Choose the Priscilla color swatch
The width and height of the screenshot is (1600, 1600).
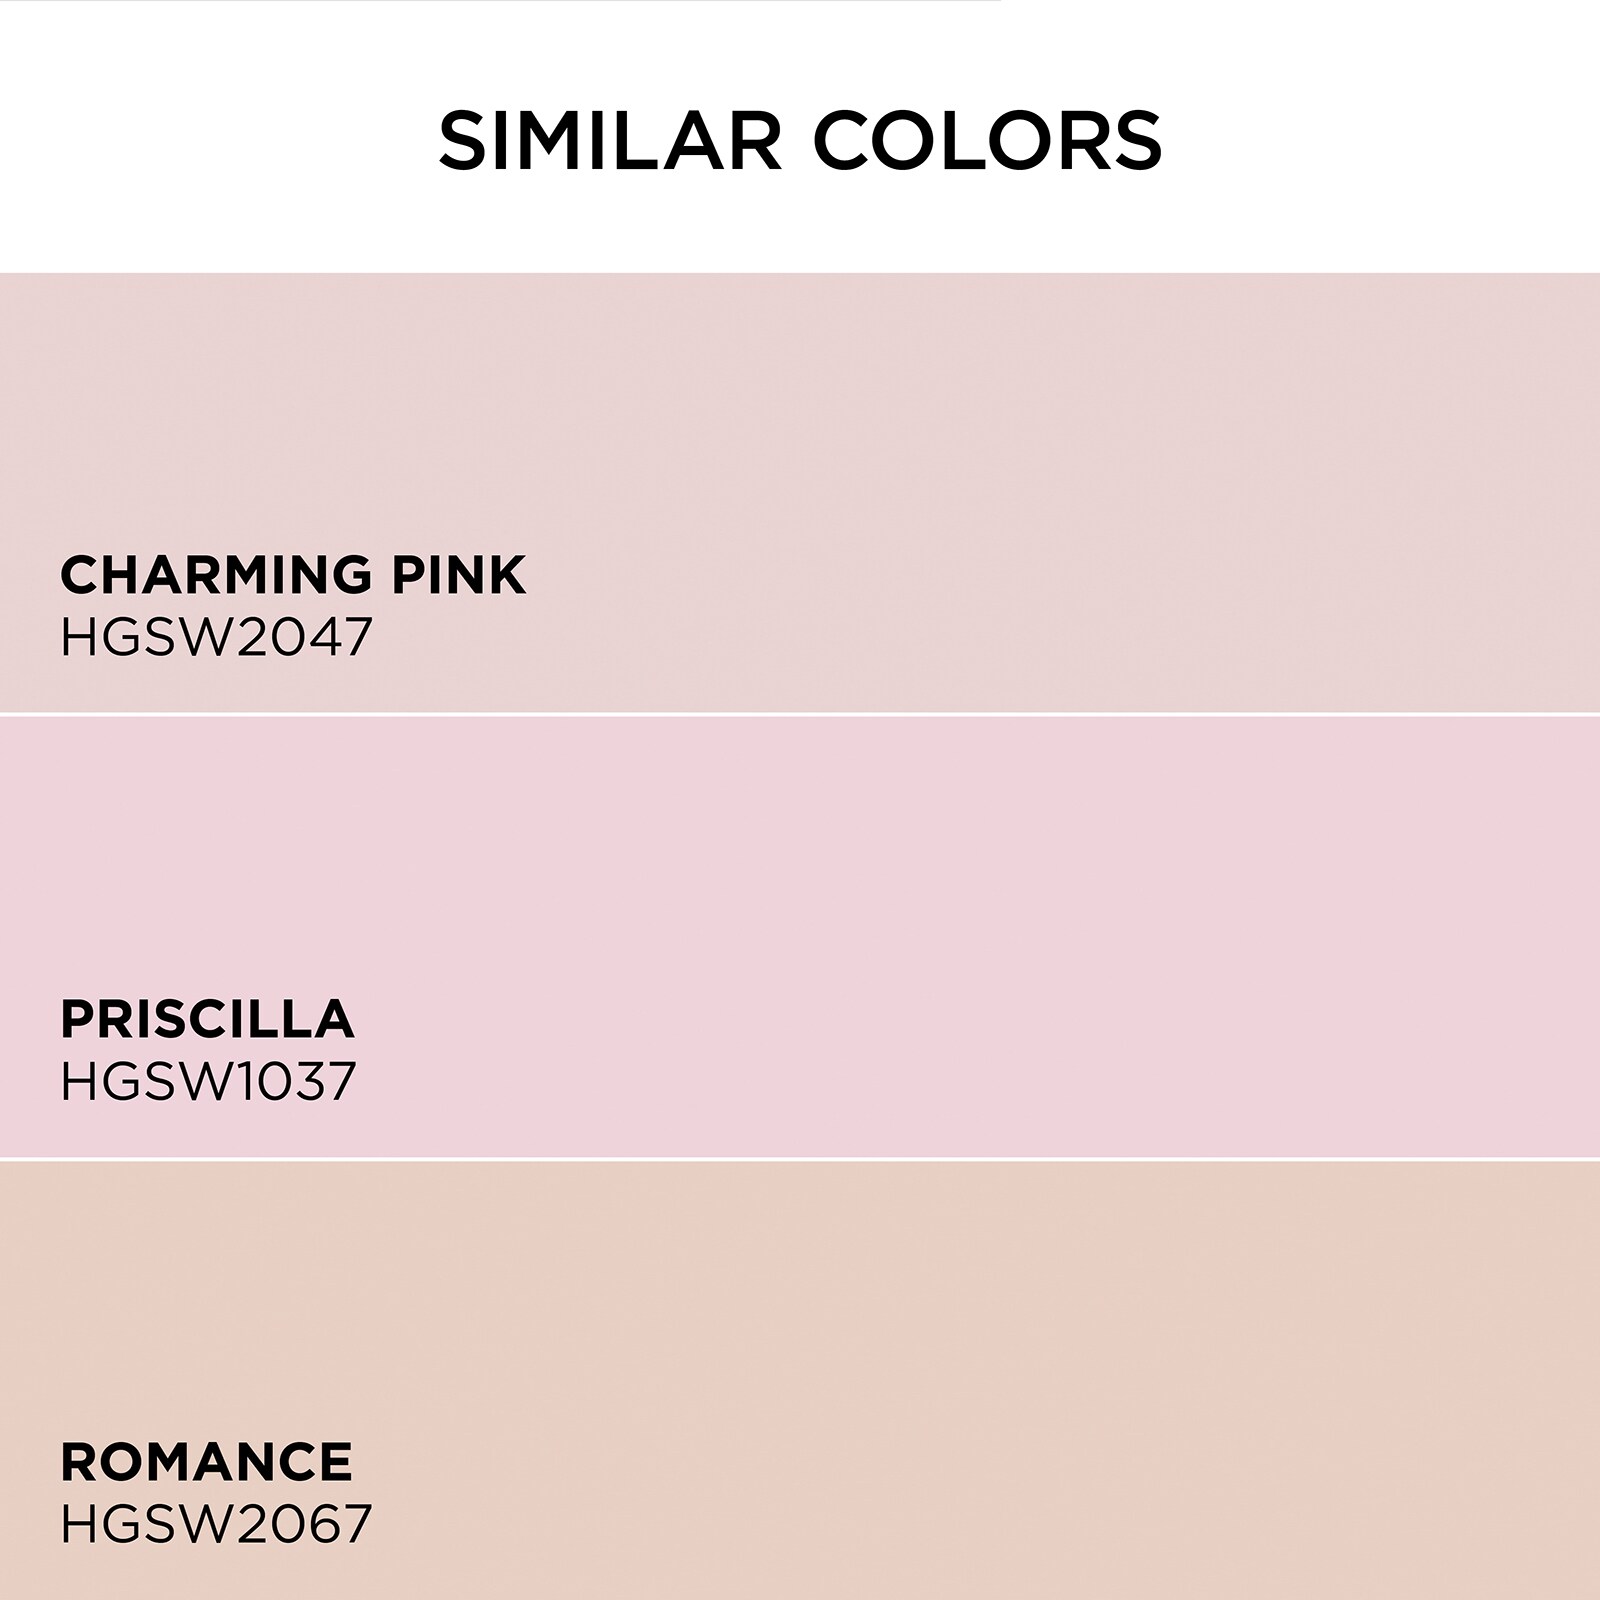(x=800, y=937)
